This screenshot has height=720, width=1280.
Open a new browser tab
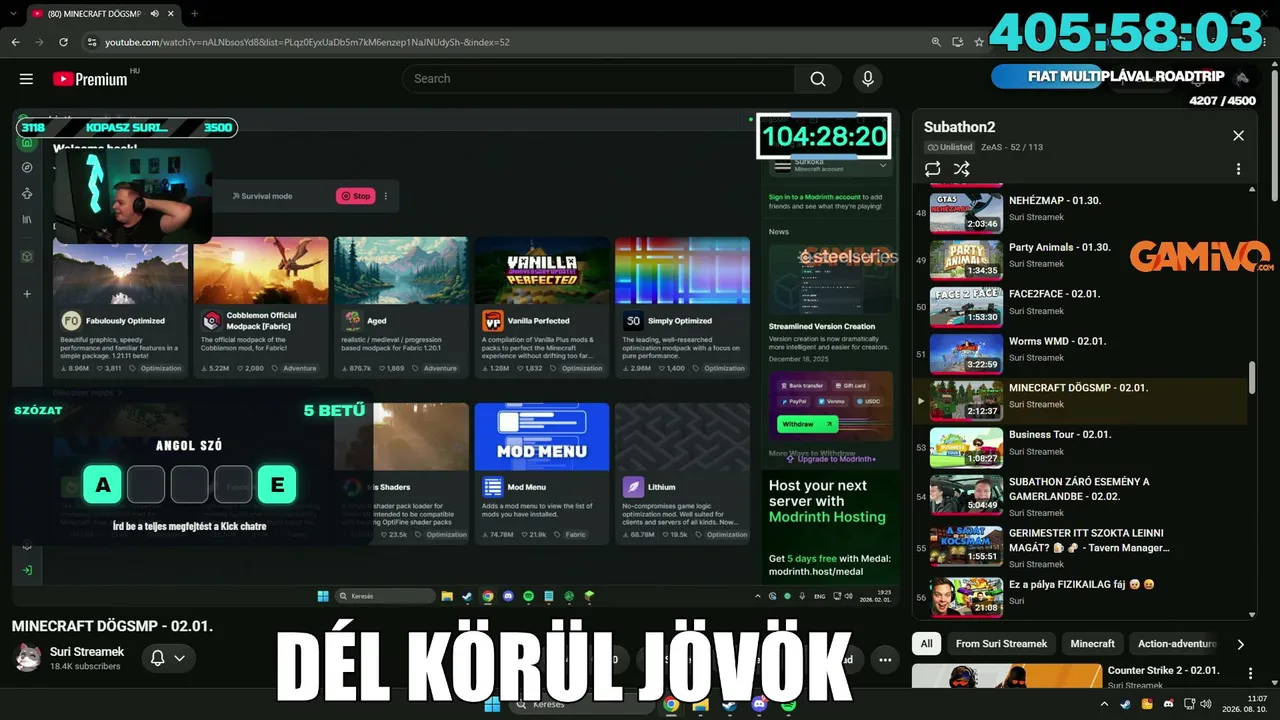click(194, 14)
